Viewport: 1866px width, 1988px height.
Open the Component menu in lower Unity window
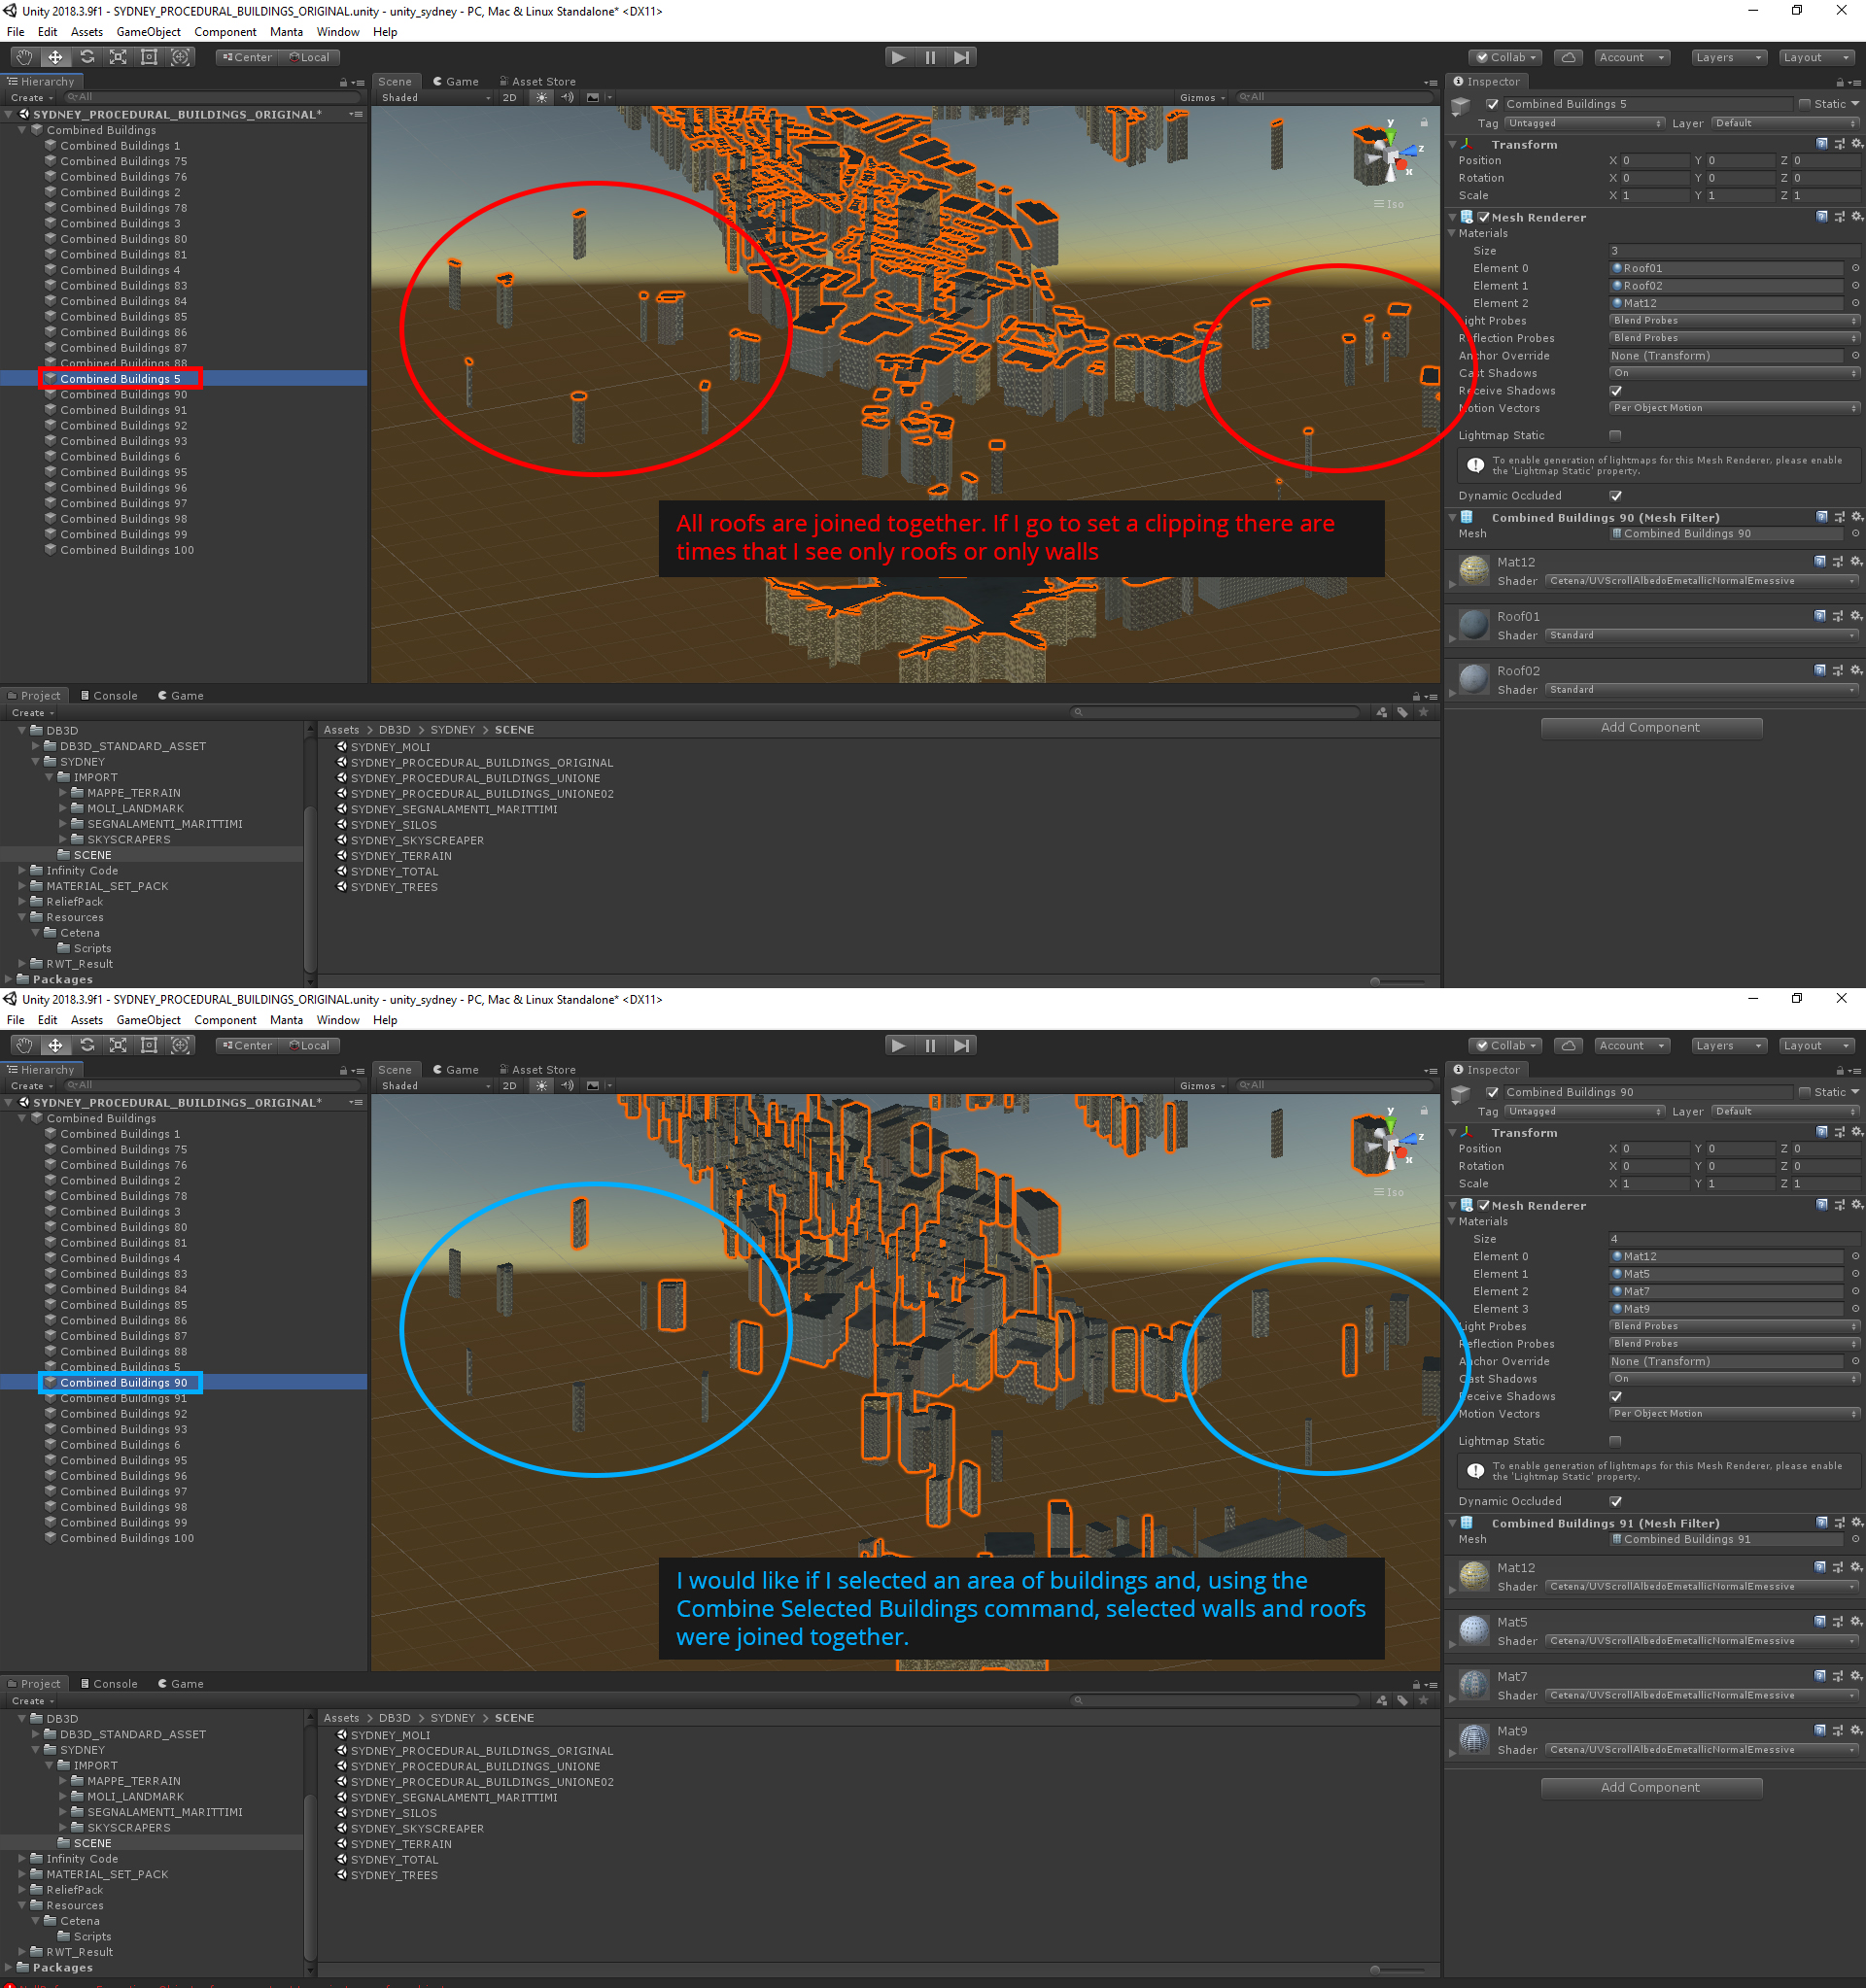[225, 1020]
